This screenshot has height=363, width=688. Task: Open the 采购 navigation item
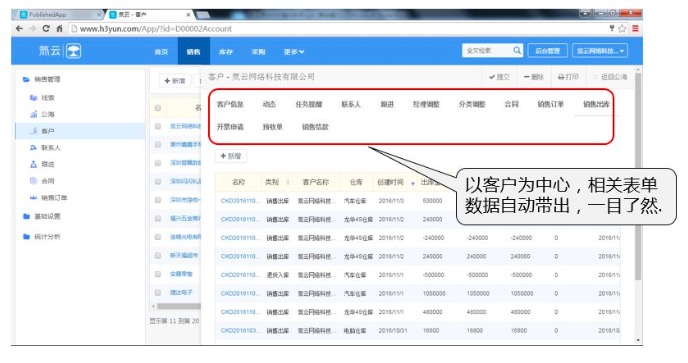coord(258,51)
